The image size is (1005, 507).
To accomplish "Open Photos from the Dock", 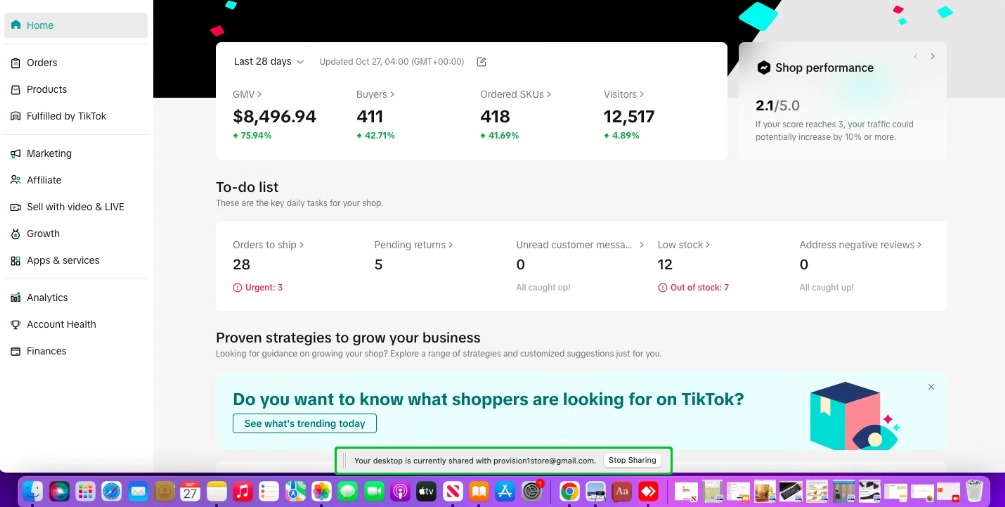I will [x=322, y=492].
